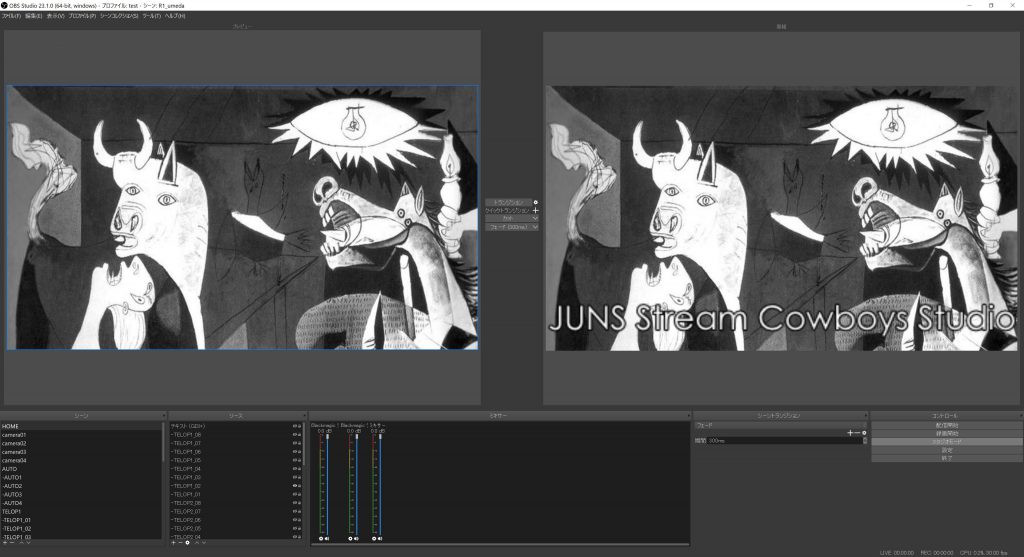Open the ファイル(F) menu
The height and width of the screenshot is (557, 1024).
tap(11, 16)
